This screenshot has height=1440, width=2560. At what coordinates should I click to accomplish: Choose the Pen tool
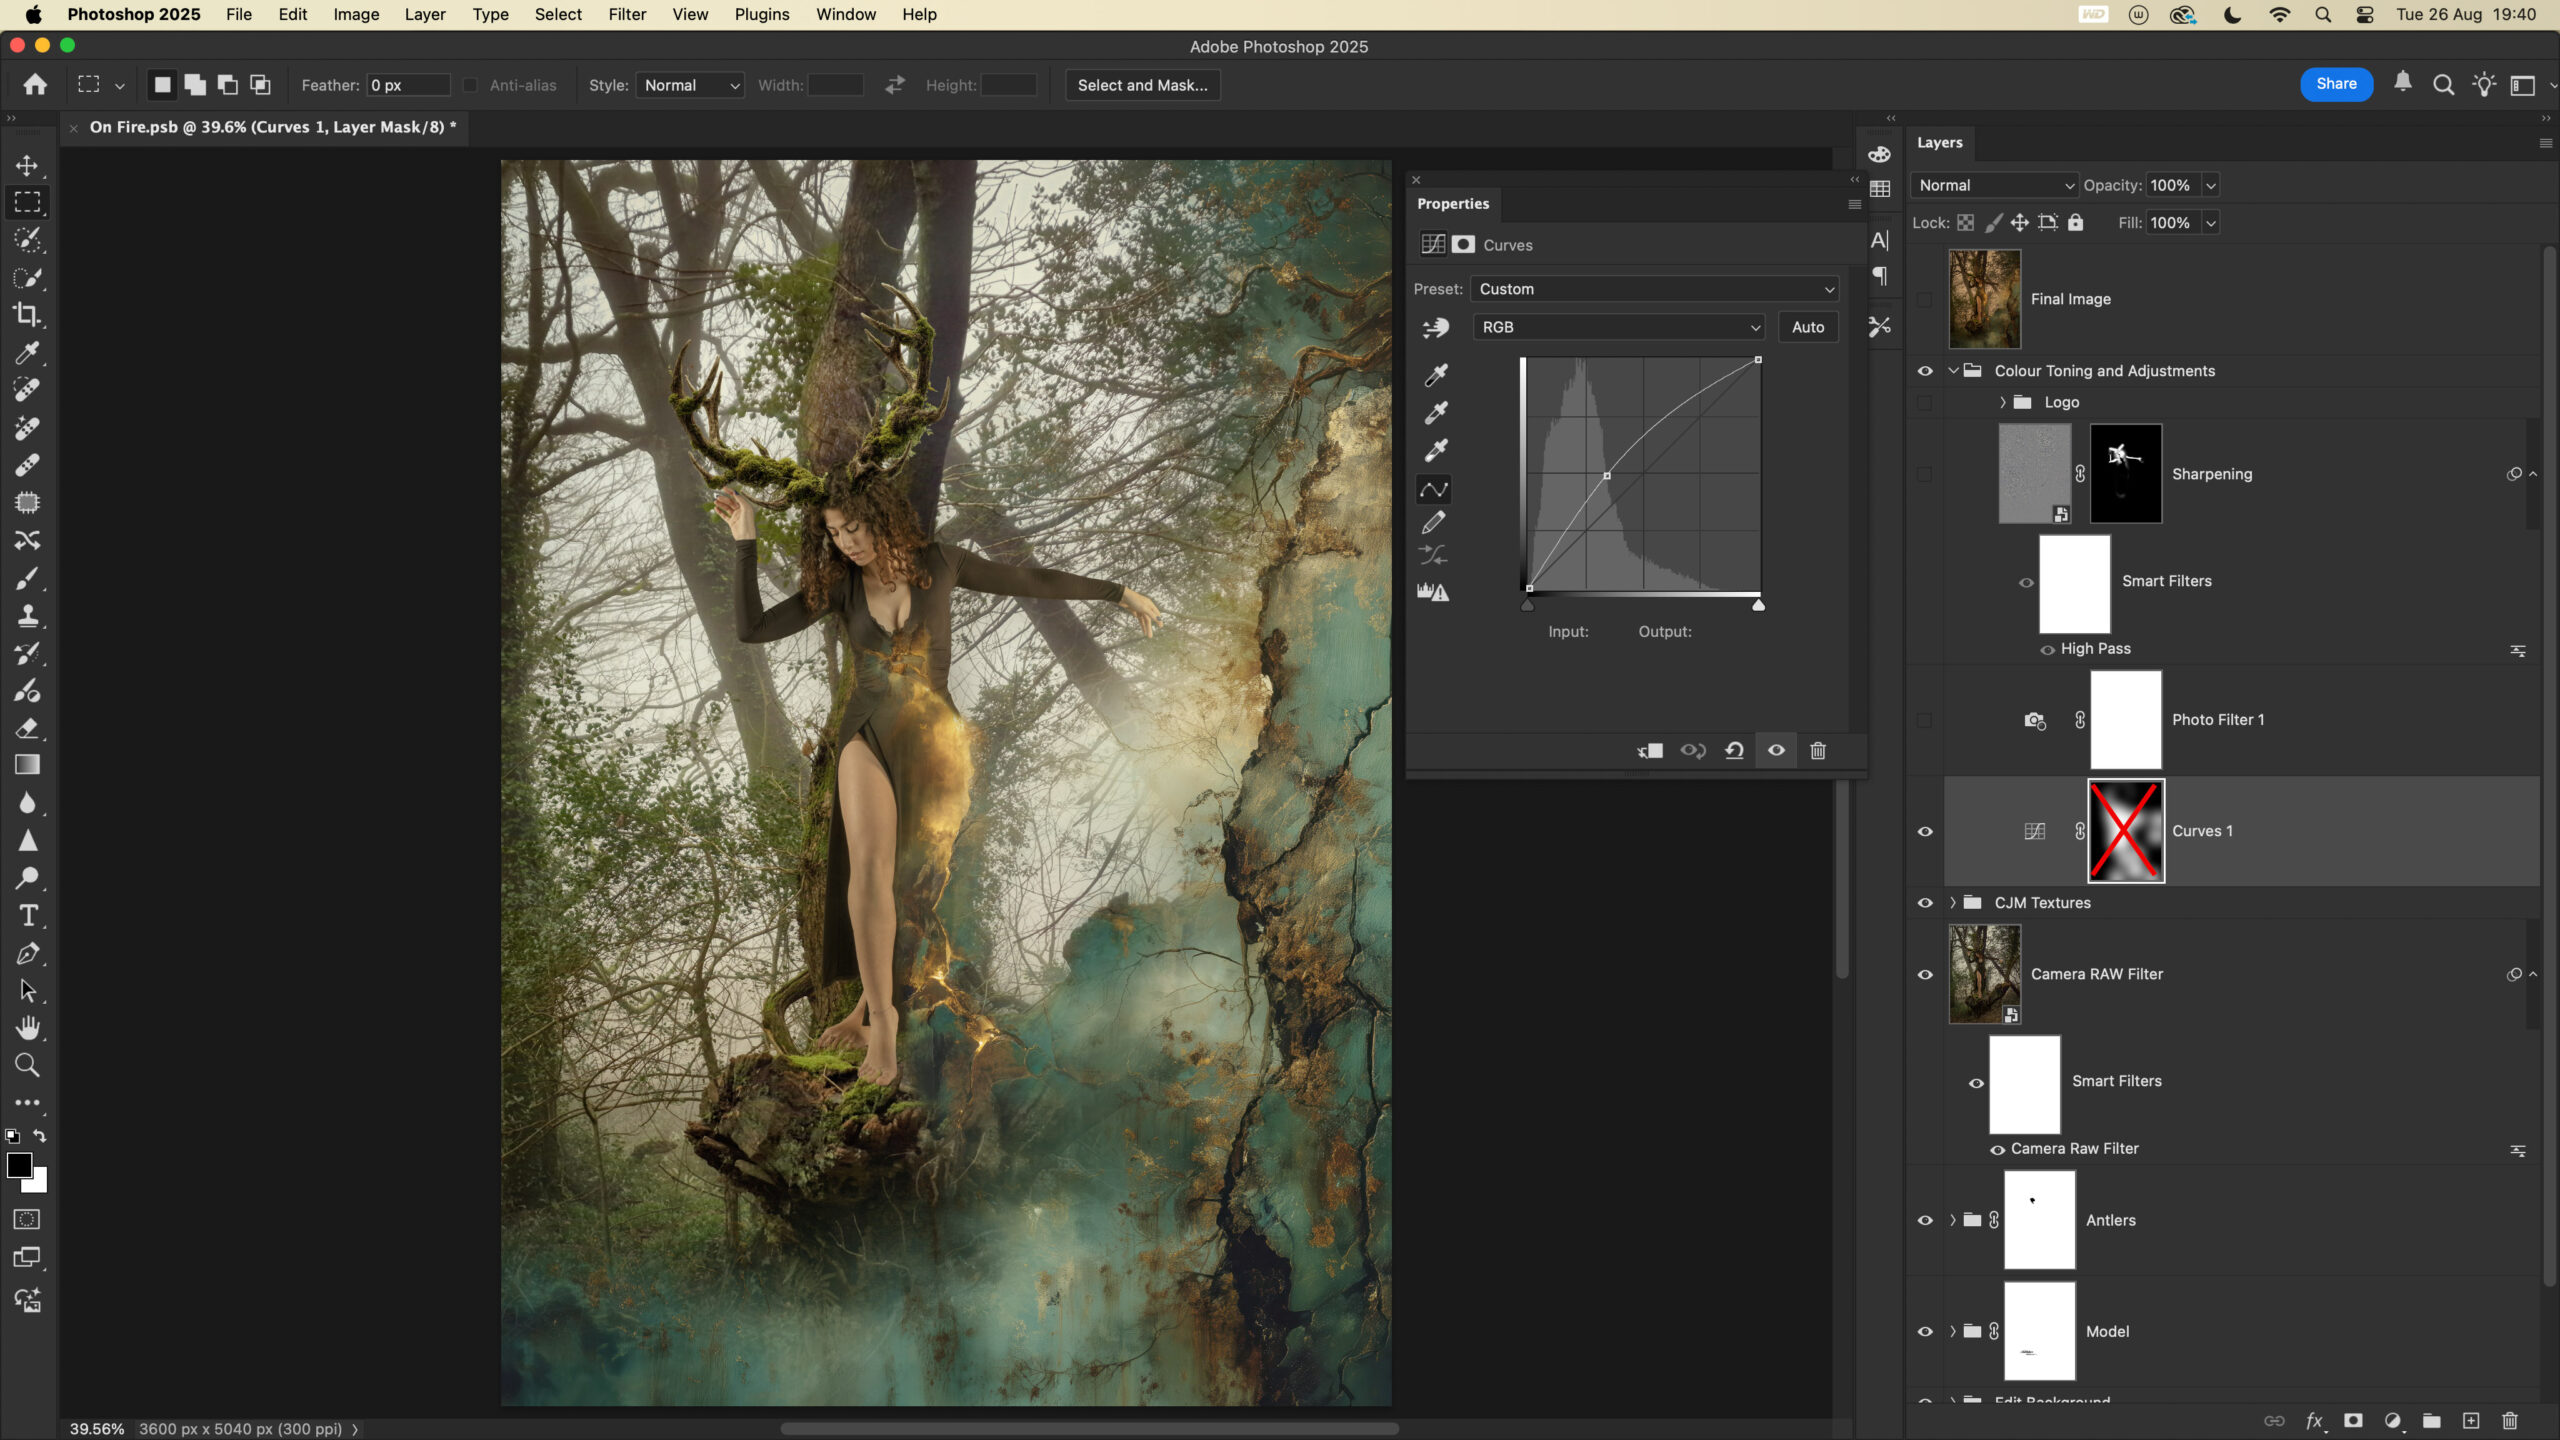click(27, 954)
